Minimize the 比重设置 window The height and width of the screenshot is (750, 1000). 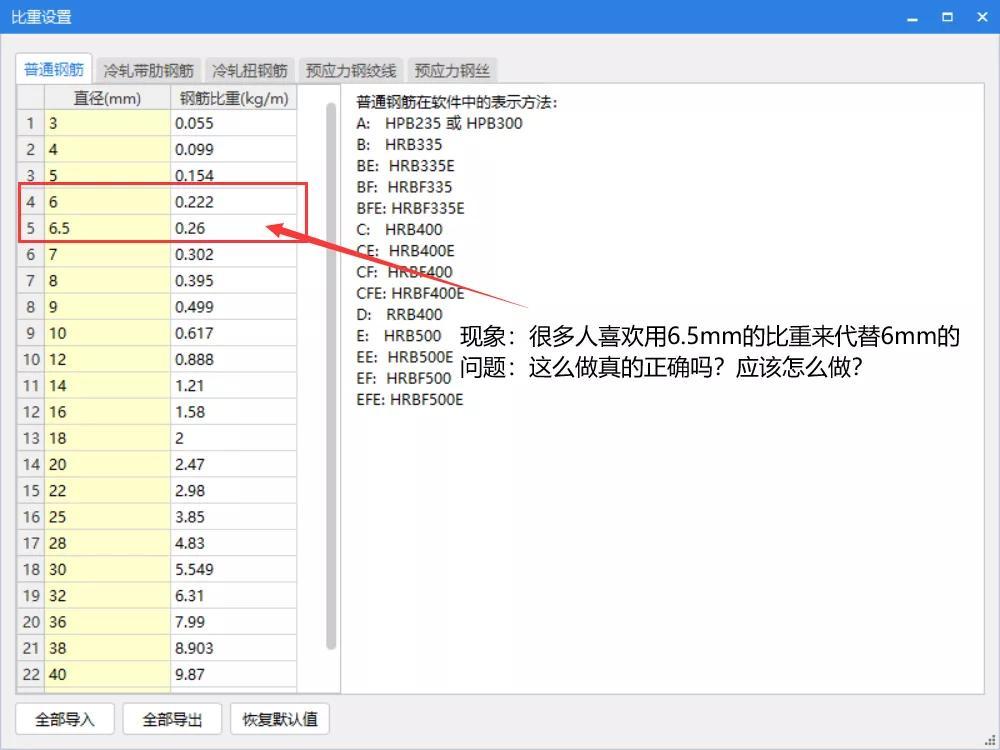tap(911, 17)
